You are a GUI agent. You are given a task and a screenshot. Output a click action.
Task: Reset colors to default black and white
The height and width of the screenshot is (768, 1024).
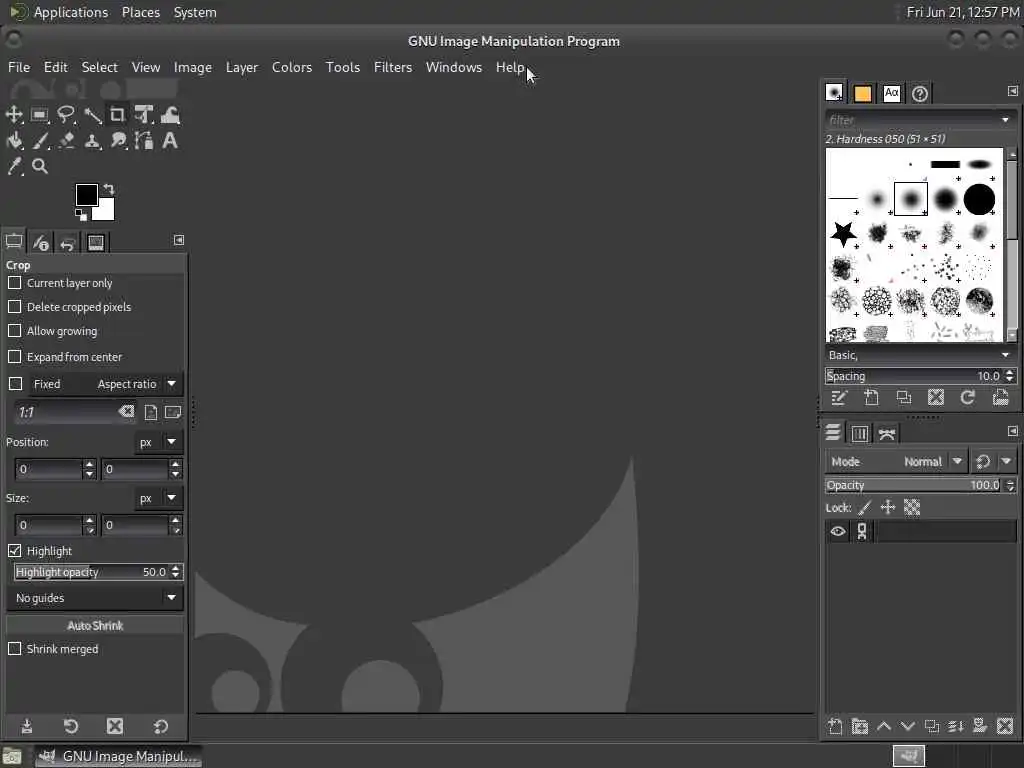80,215
